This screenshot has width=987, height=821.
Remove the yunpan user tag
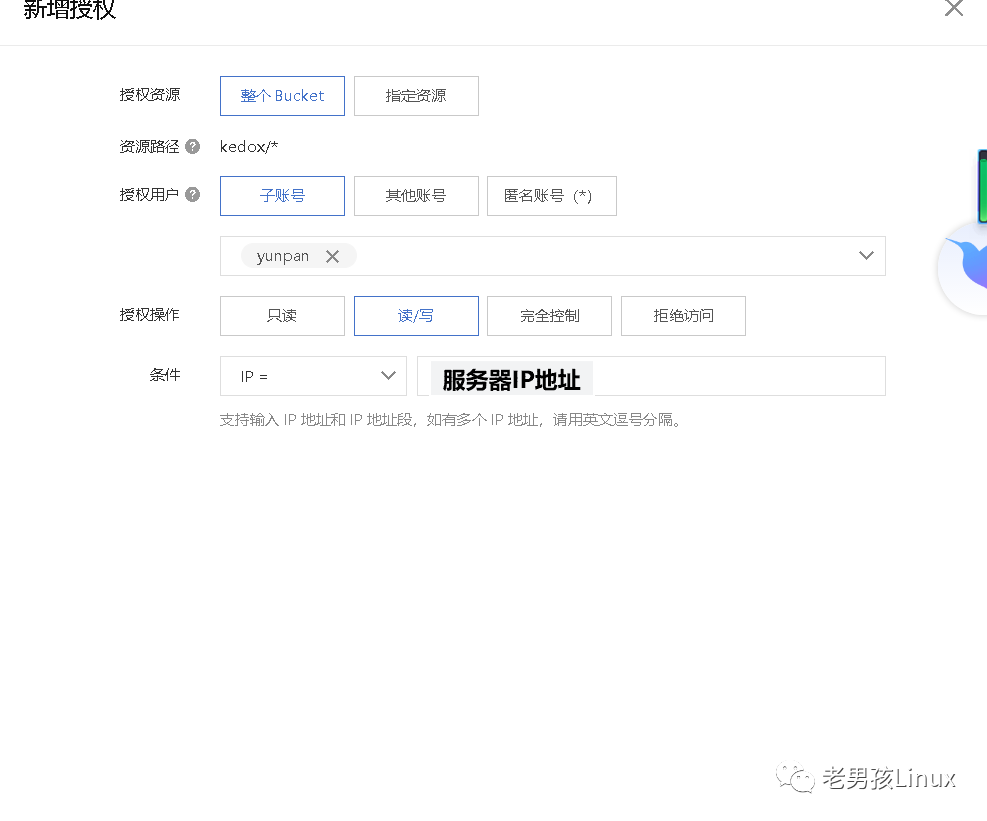332,256
